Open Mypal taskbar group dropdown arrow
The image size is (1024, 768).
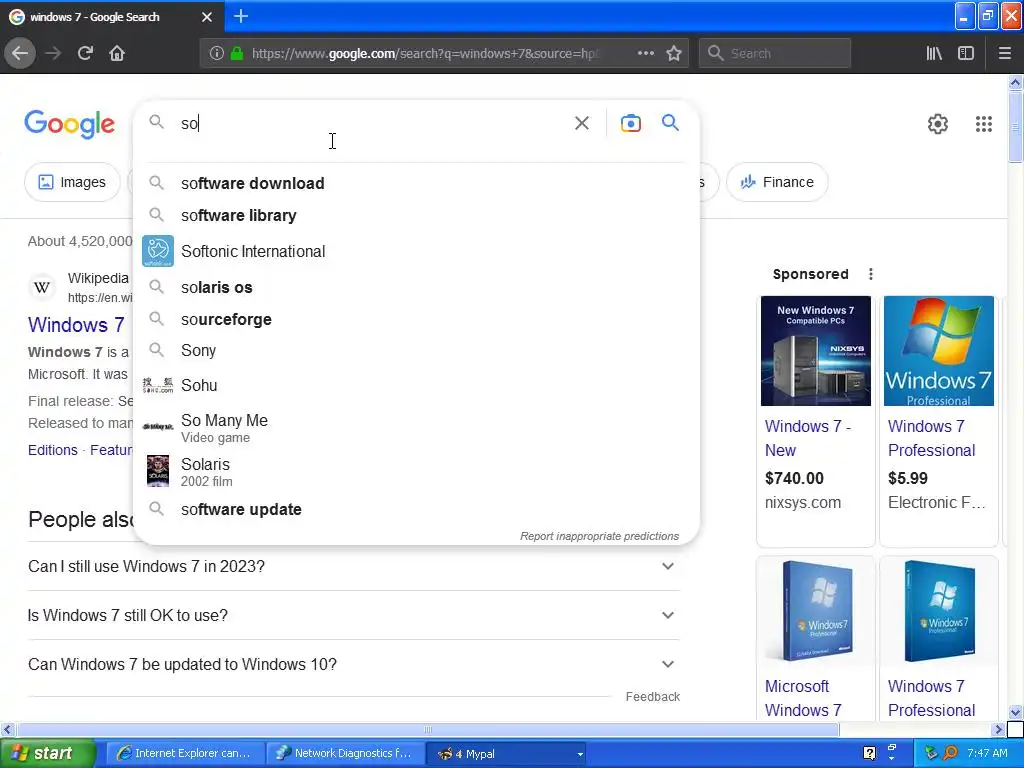(x=579, y=754)
